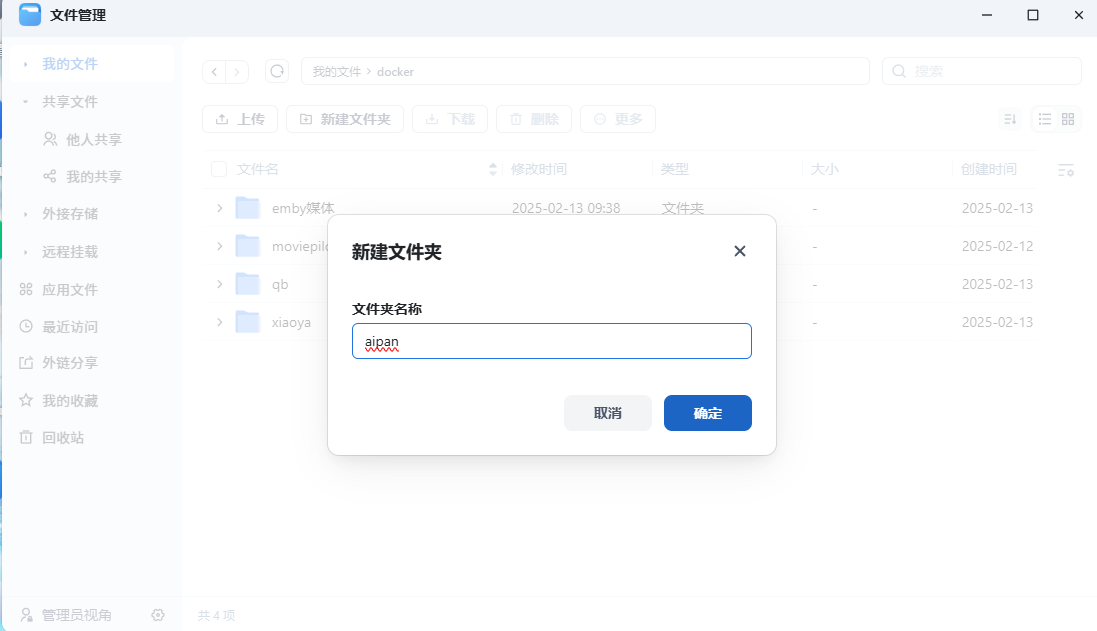This screenshot has height=631, width=1097.
Task: Click the refresh icon beside navigation arrows
Action: click(277, 71)
